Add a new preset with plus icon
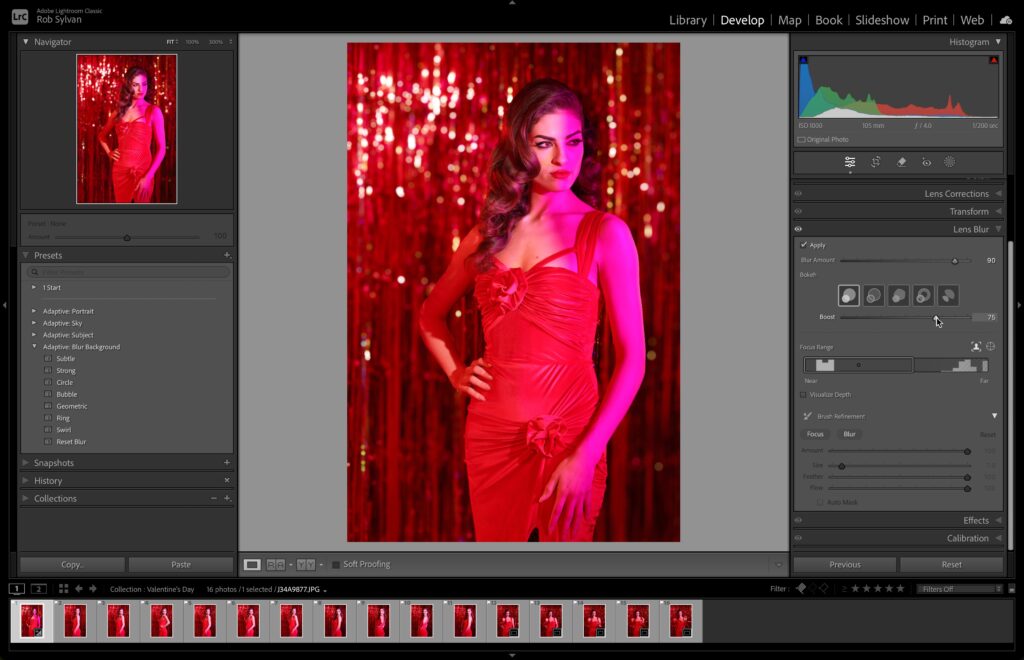 227,255
